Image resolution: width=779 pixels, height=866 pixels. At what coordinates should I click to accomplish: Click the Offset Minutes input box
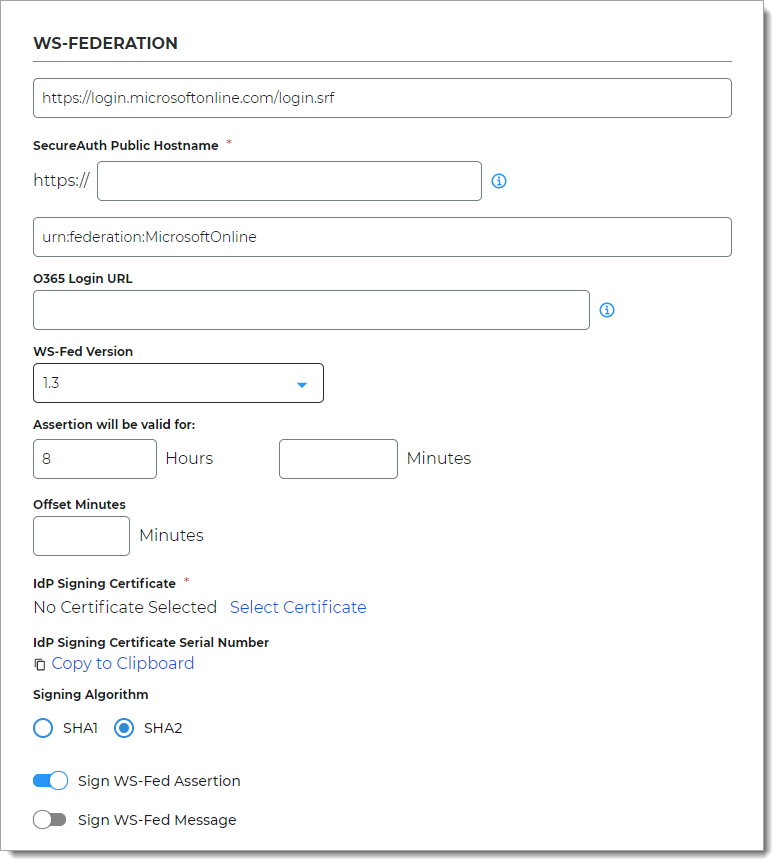[81, 536]
